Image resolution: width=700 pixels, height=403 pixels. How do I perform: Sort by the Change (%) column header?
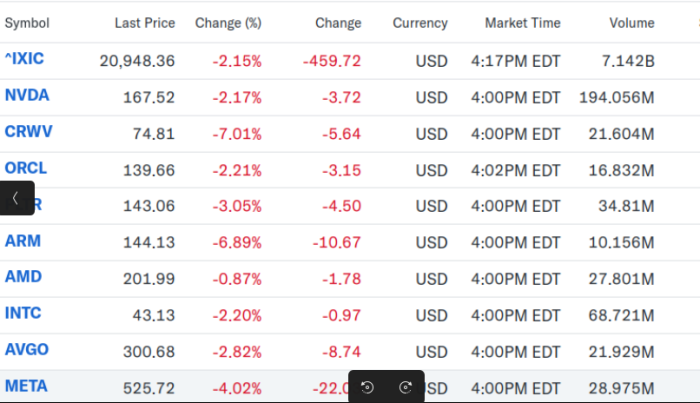[x=227, y=23]
